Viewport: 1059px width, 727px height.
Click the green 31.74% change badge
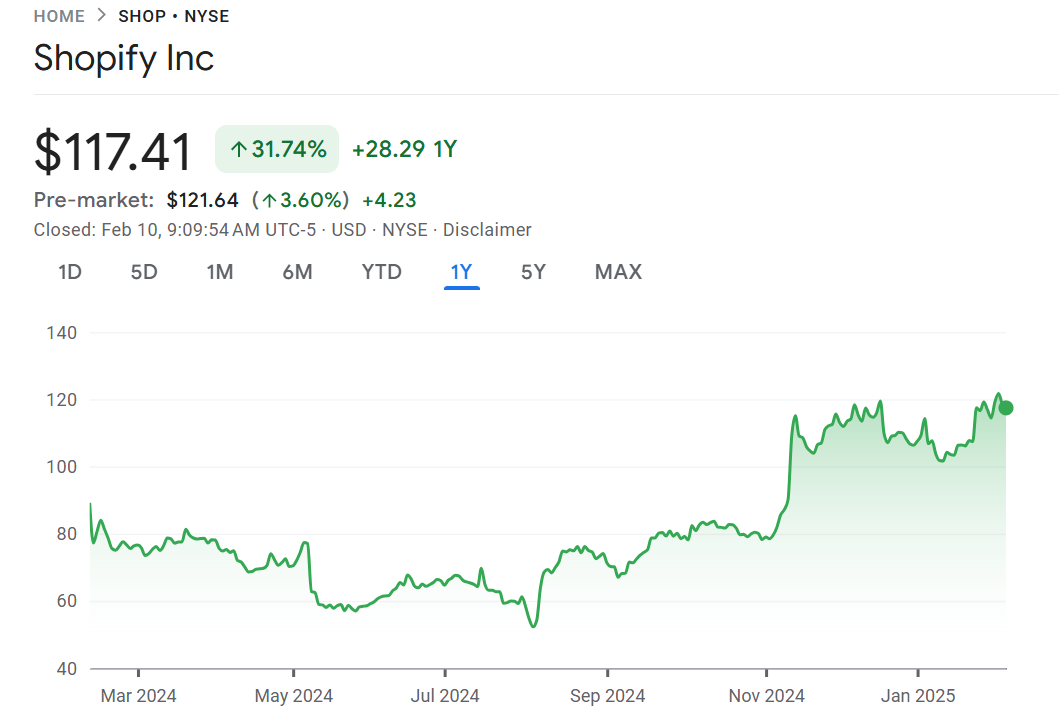(277, 150)
